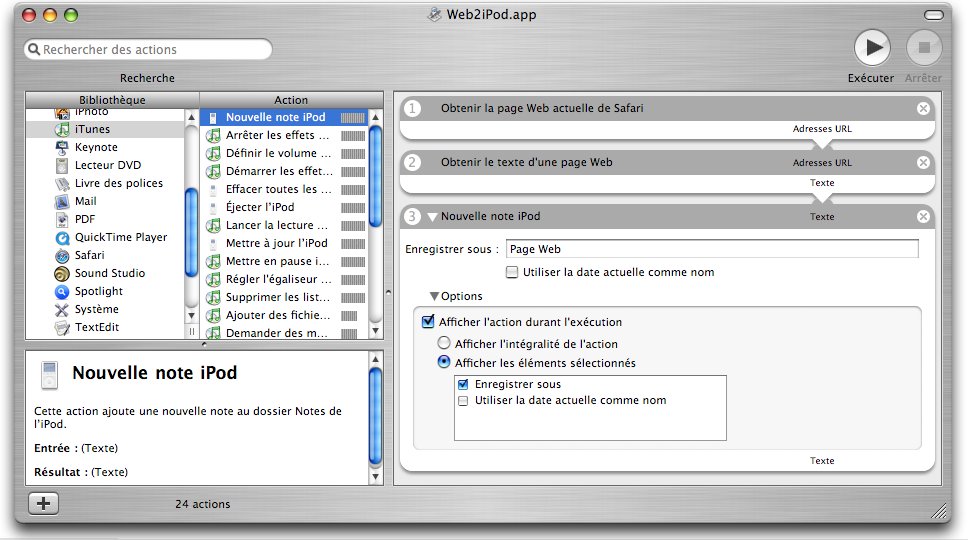Select the Safari library icon
Image resolution: width=968 pixels, height=540 pixels.
(62, 255)
